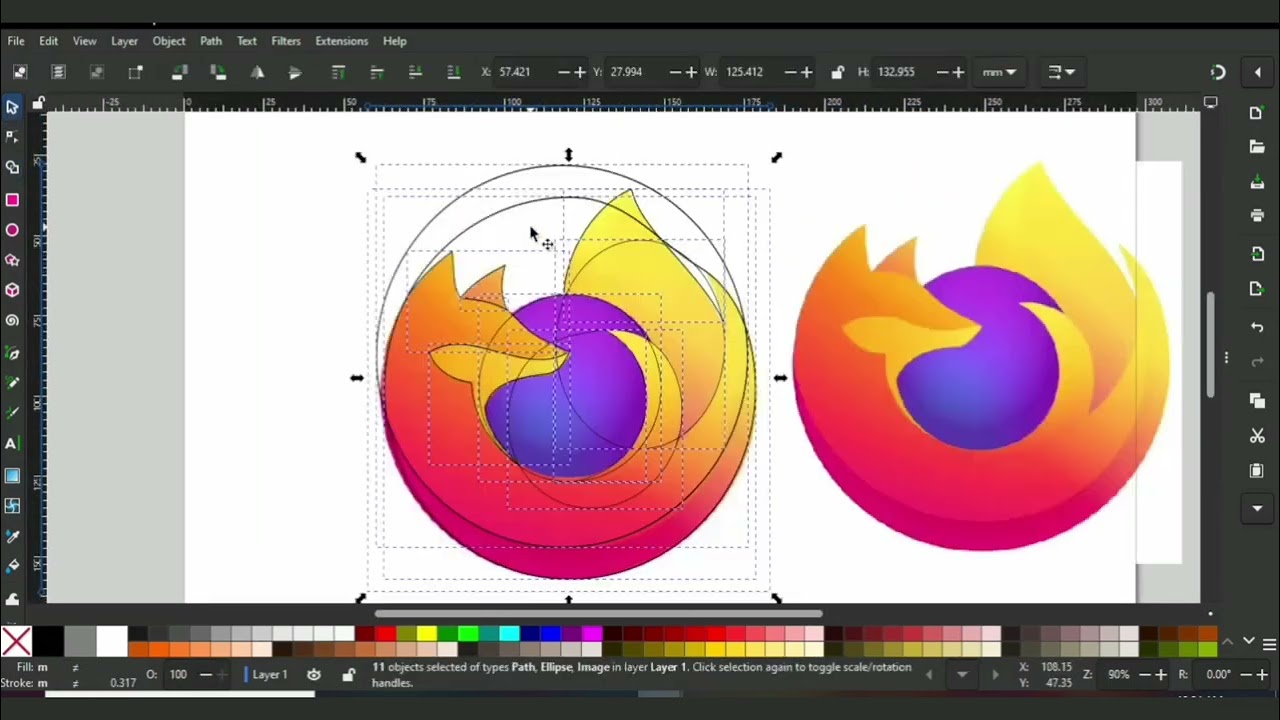Open the Path menu
This screenshot has width=1280, height=720.
[210, 41]
